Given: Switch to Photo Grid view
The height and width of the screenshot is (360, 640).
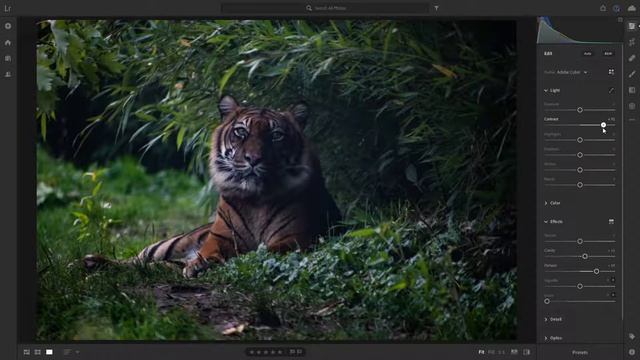Looking at the screenshot, I should (x=27, y=352).
